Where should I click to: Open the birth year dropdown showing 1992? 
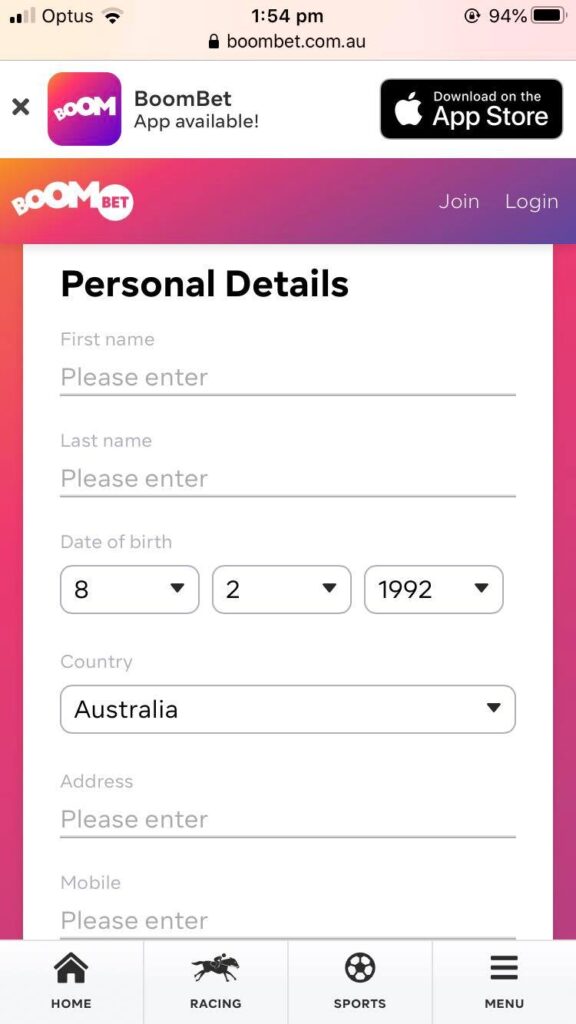coord(433,589)
